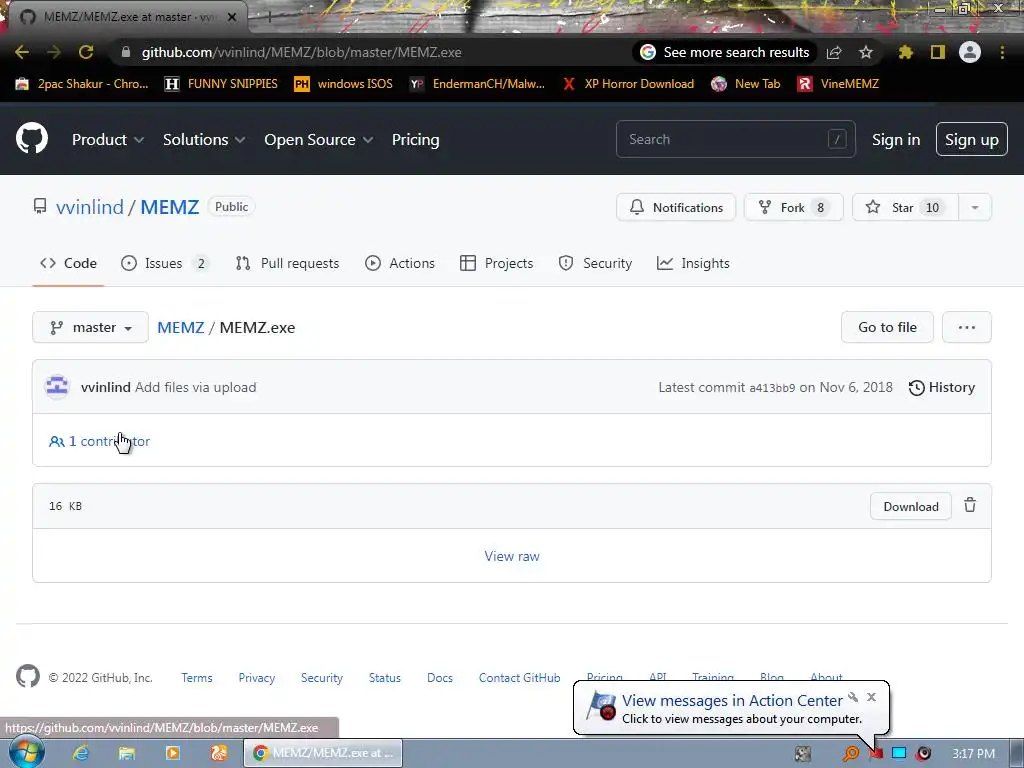The image size is (1024, 768).
Task: Click Go to file button
Action: [x=888, y=327]
